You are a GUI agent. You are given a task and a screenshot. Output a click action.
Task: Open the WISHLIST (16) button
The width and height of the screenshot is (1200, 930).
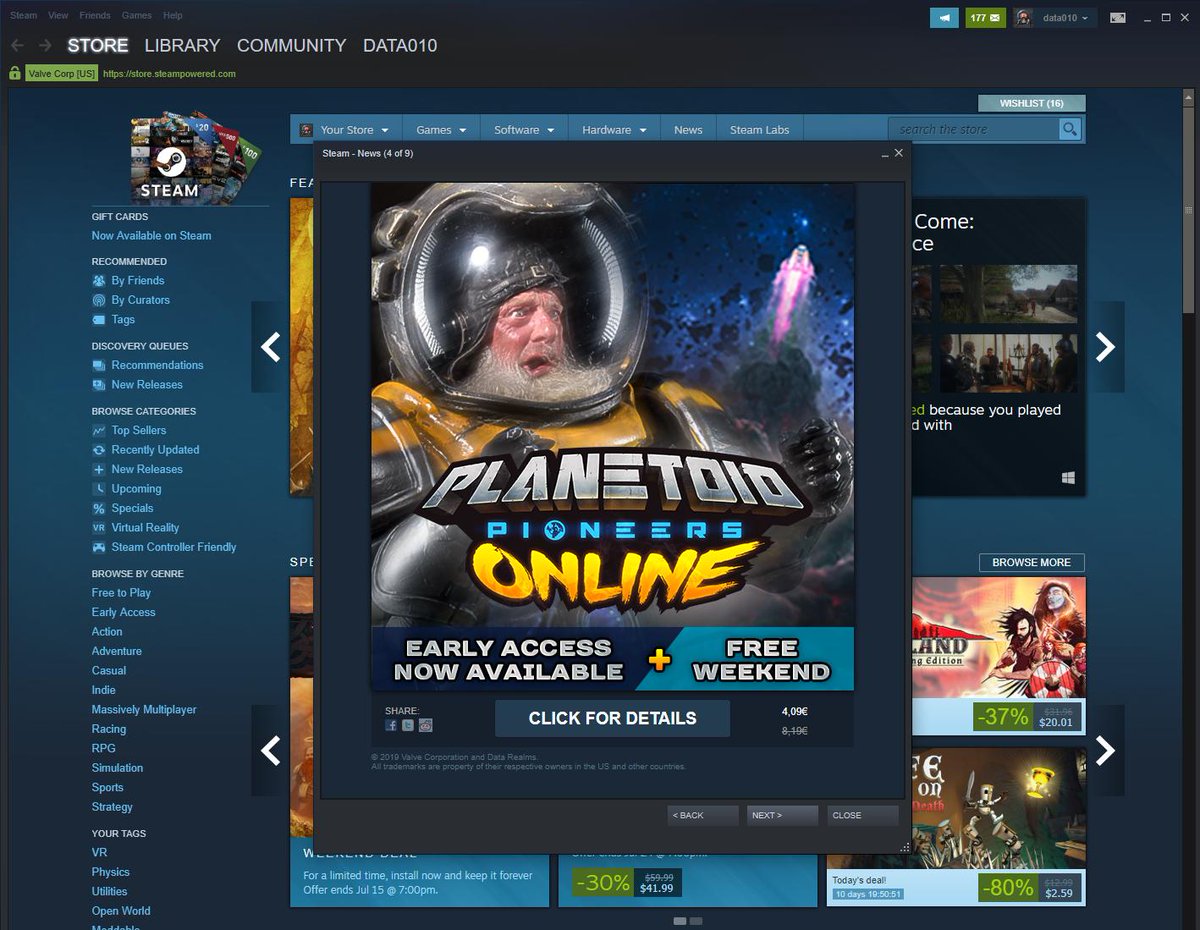[1031, 103]
